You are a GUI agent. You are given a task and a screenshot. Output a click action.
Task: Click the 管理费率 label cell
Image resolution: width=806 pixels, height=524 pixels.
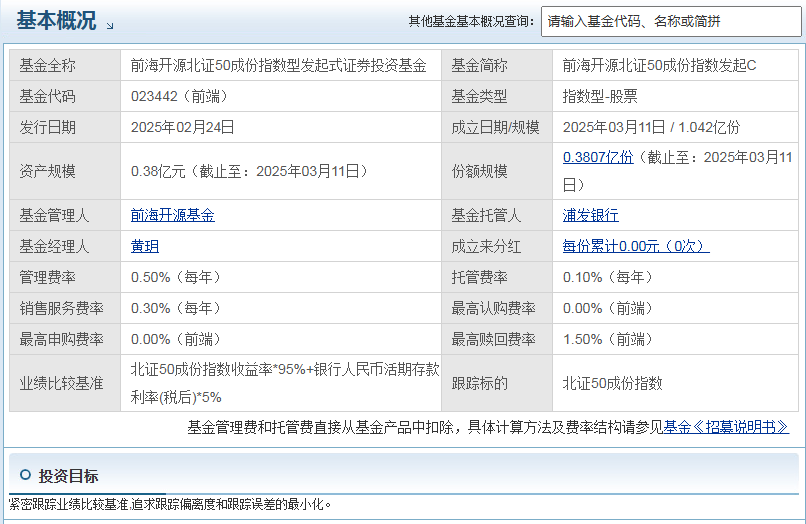65,278
